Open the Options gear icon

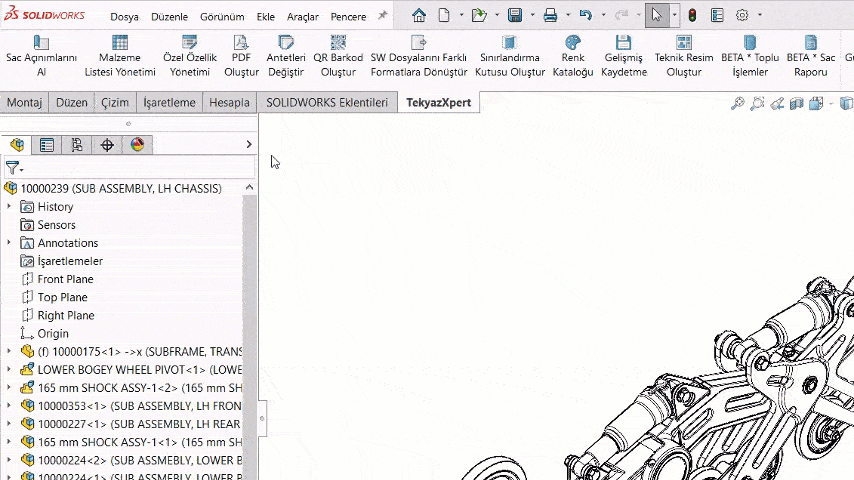[742, 15]
